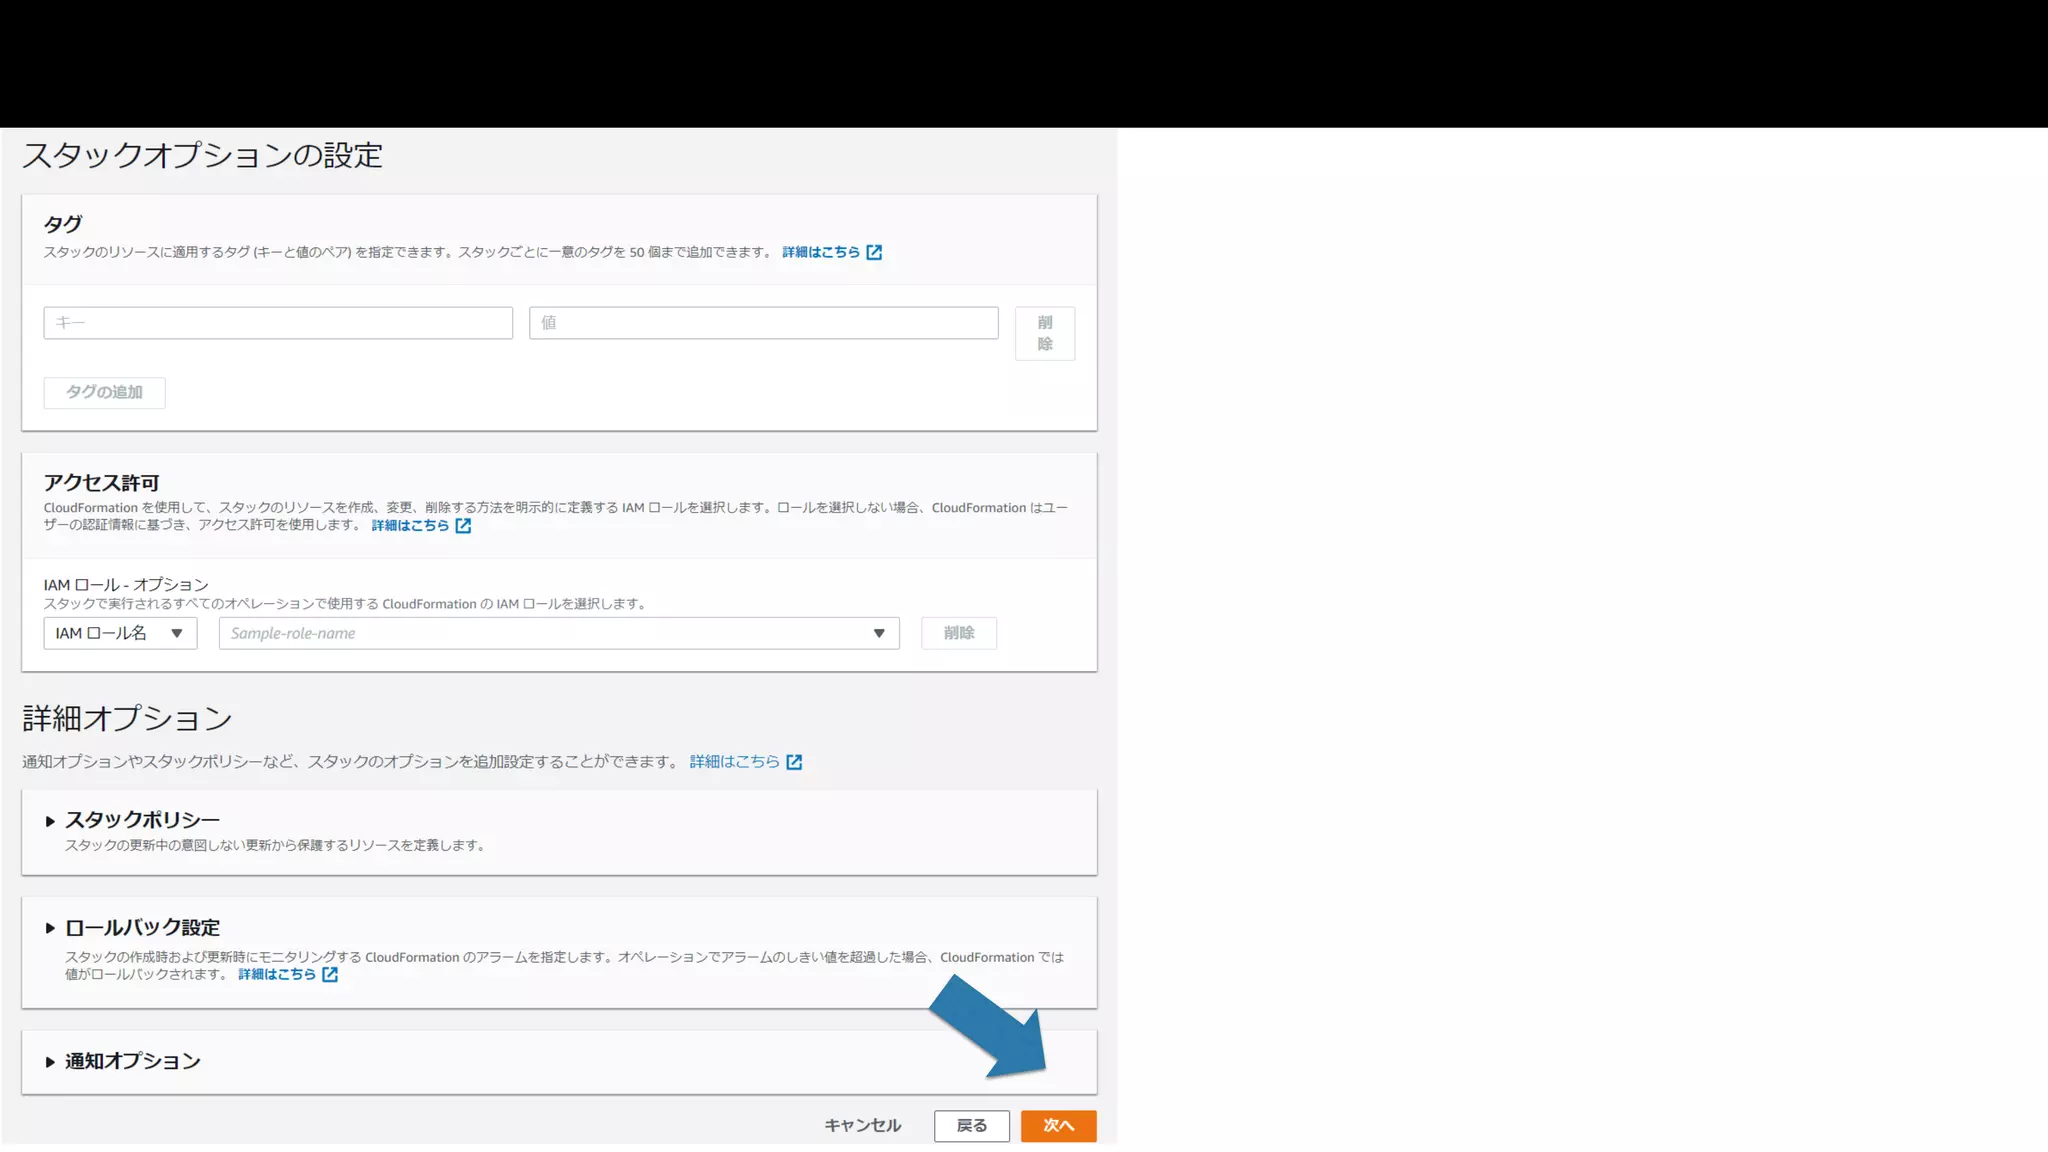Click the 戻る button

(x=971, y=1126)
